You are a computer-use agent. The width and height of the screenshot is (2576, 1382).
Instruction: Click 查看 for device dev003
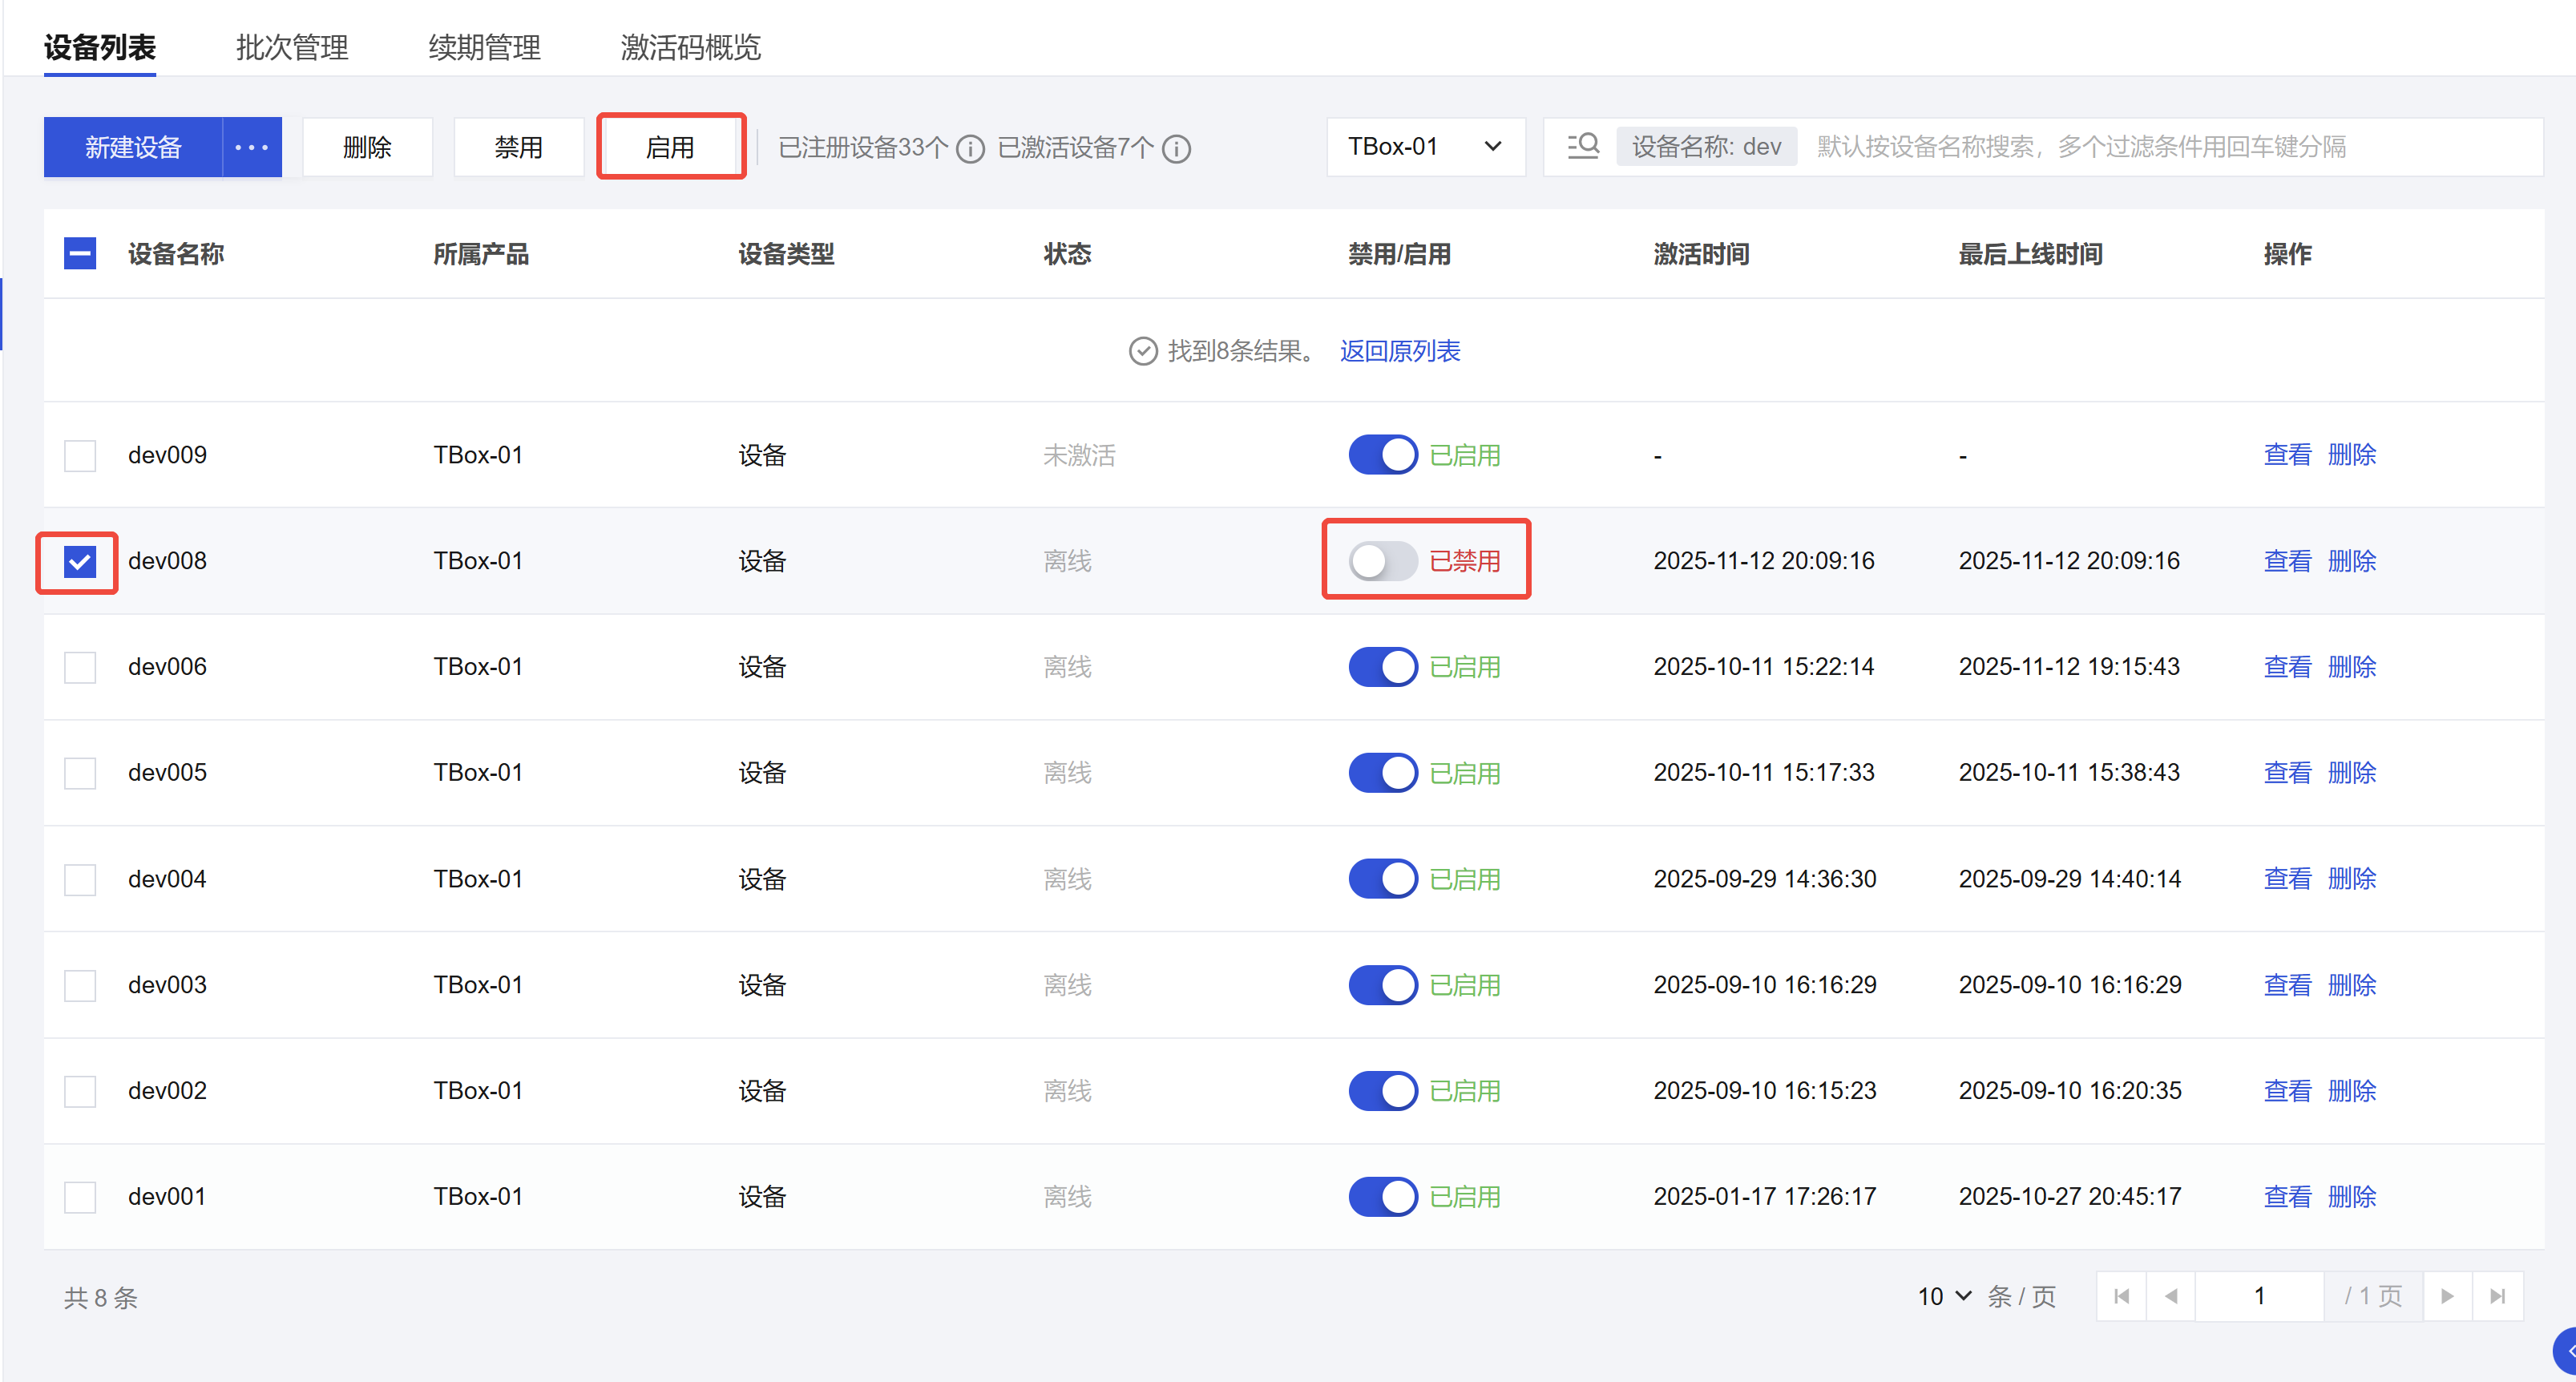(2287, 985)
